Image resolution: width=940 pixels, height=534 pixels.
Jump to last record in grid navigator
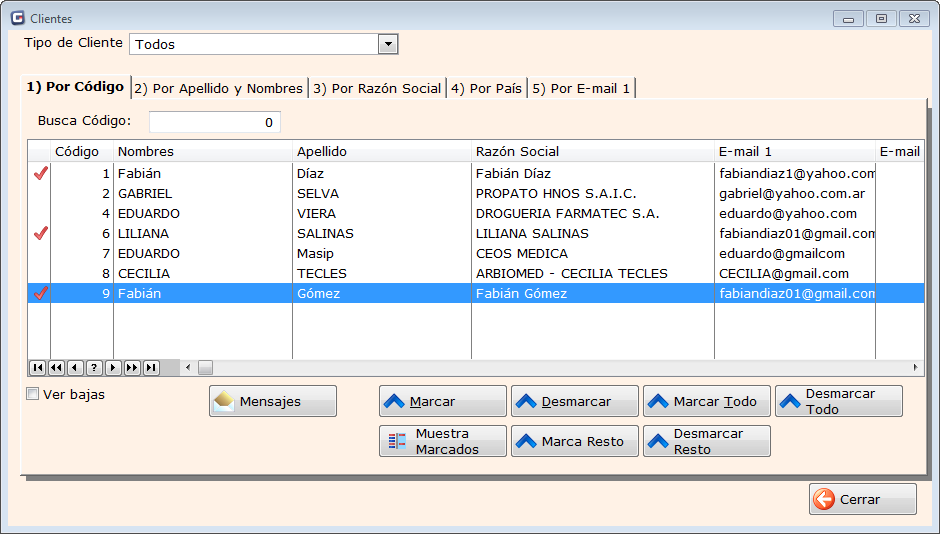[151, 368]
